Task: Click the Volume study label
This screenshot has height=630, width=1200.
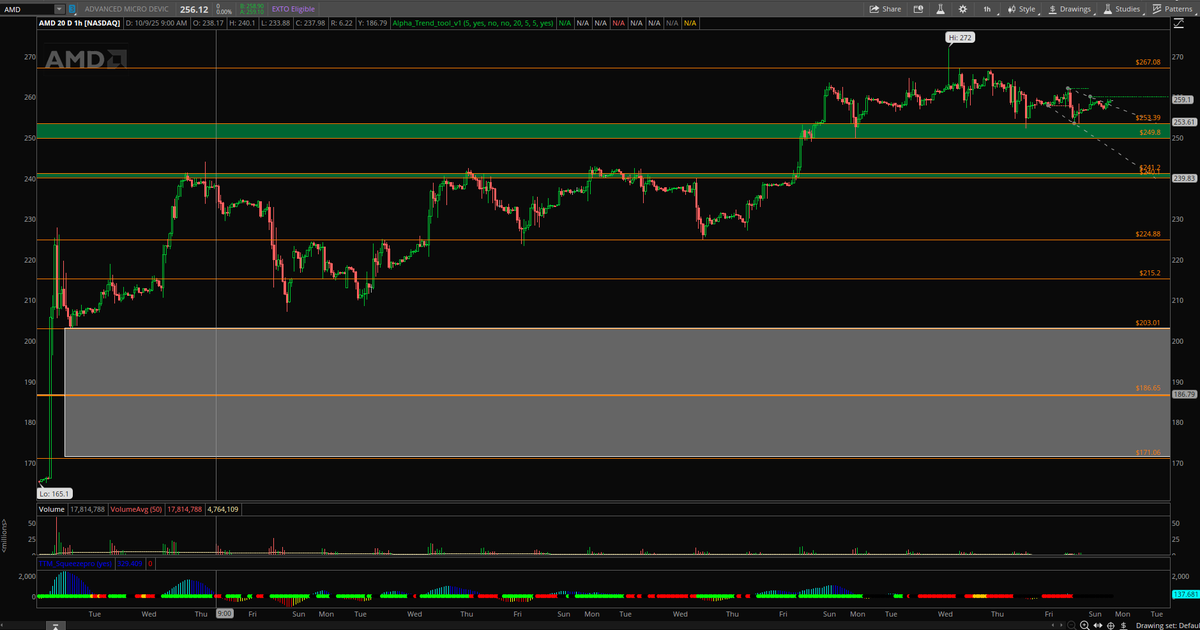Action: [x=51, y=509]
